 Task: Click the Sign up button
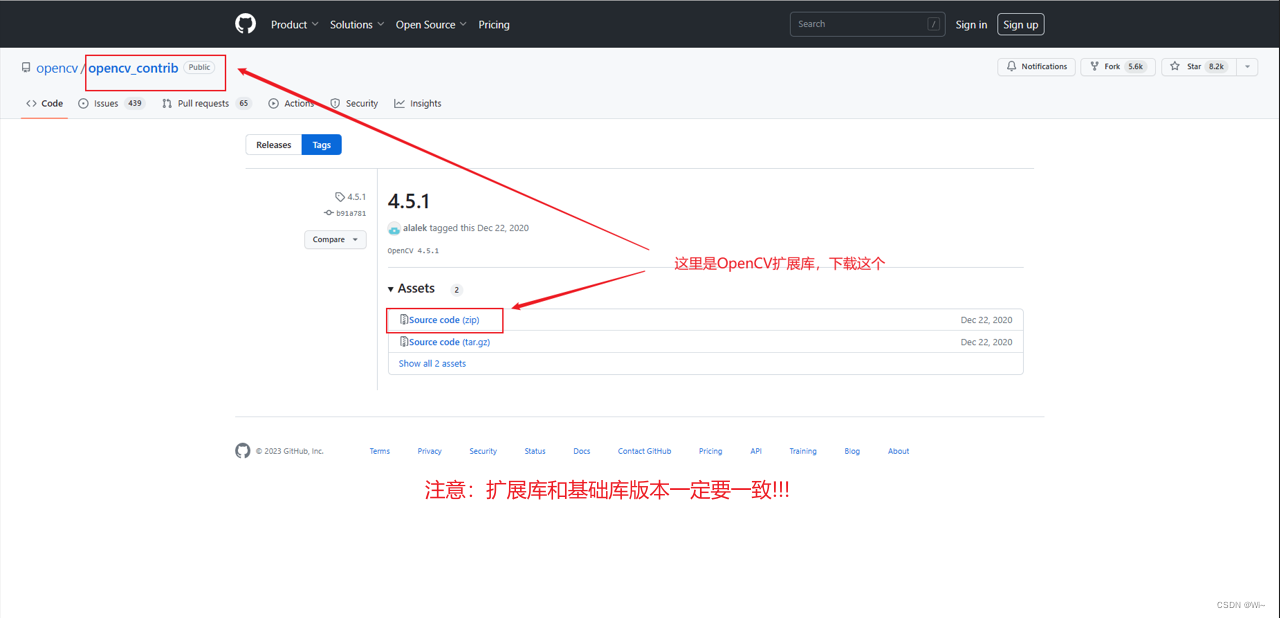point(1021,24)
